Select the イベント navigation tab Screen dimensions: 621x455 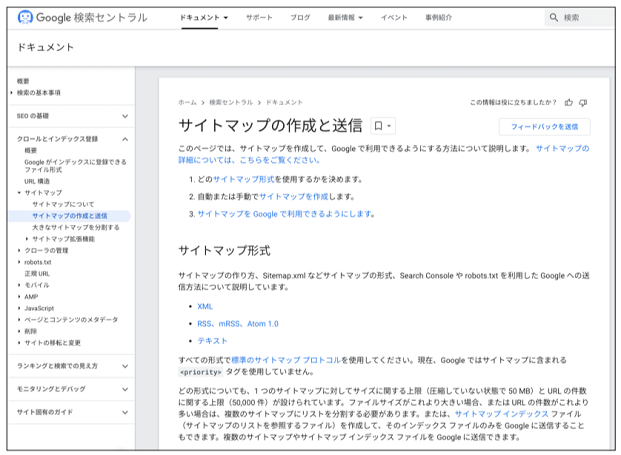pyautogui.click(x=394, y=17)
